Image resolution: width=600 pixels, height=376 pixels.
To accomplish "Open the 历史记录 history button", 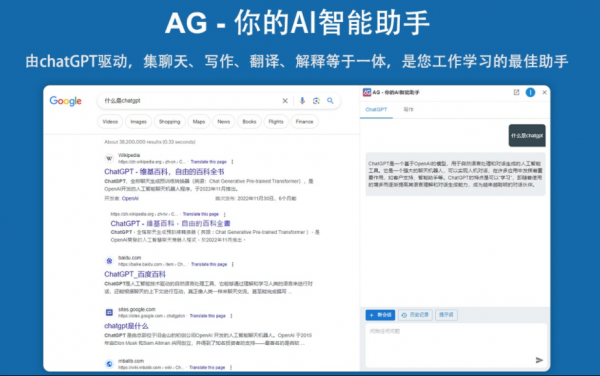I will pos(416,315).
